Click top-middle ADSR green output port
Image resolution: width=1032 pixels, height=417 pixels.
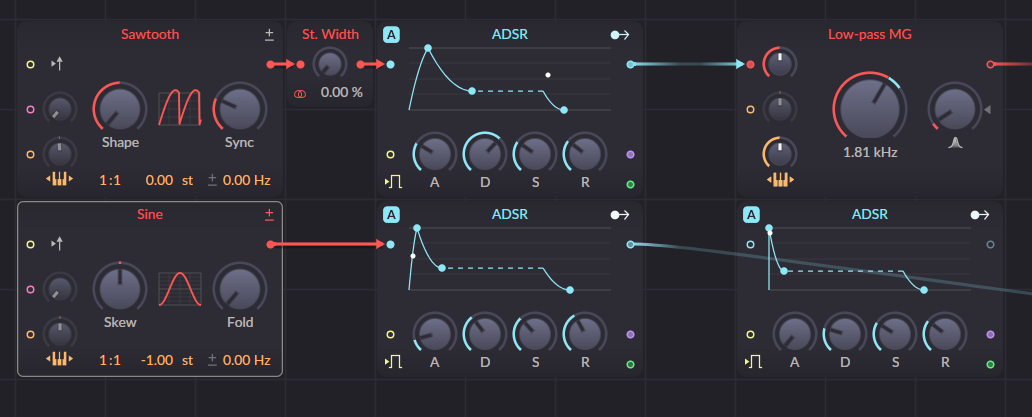tap(631, 184)
